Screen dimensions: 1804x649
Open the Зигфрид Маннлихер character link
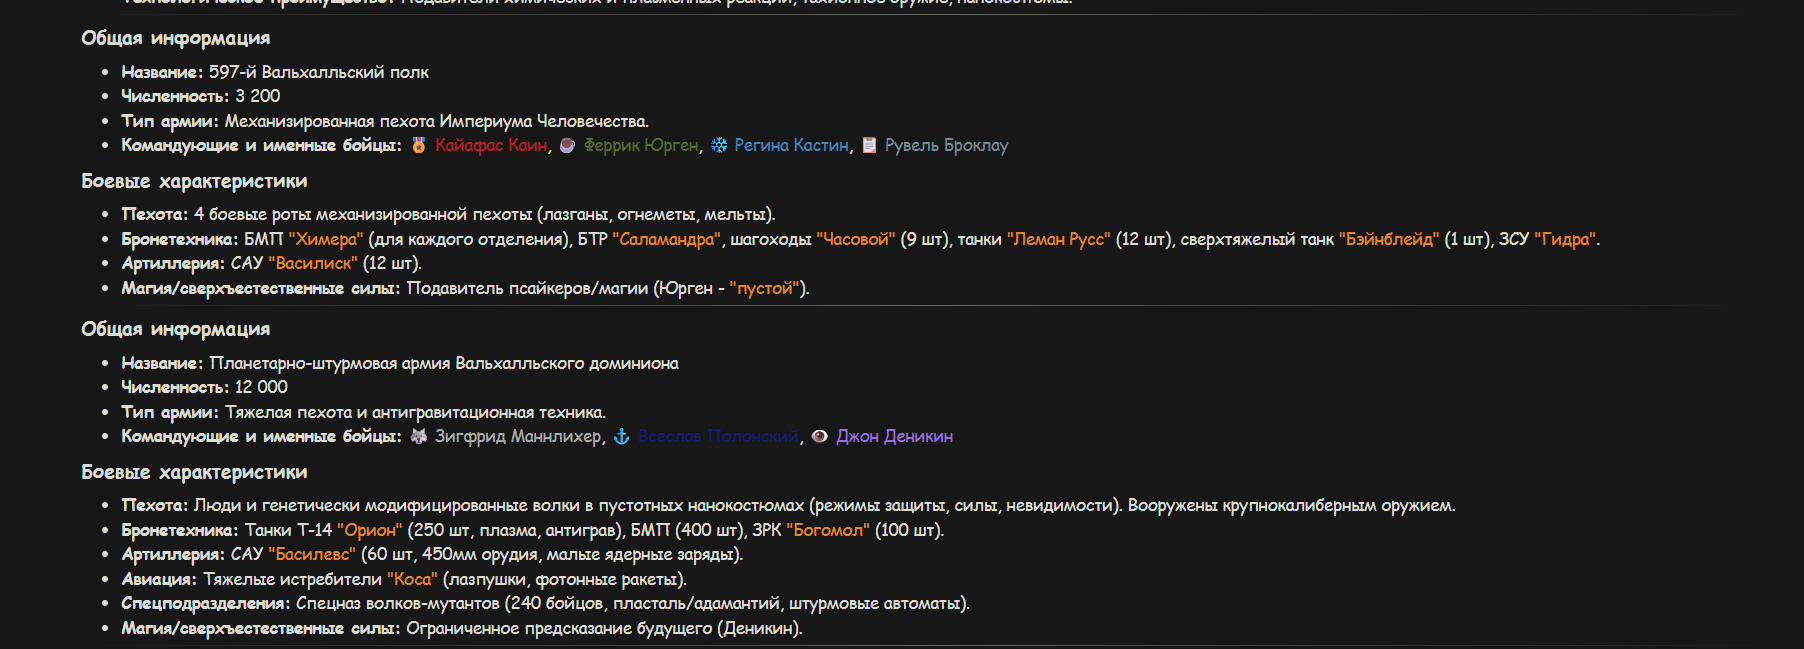coord(518,436)
